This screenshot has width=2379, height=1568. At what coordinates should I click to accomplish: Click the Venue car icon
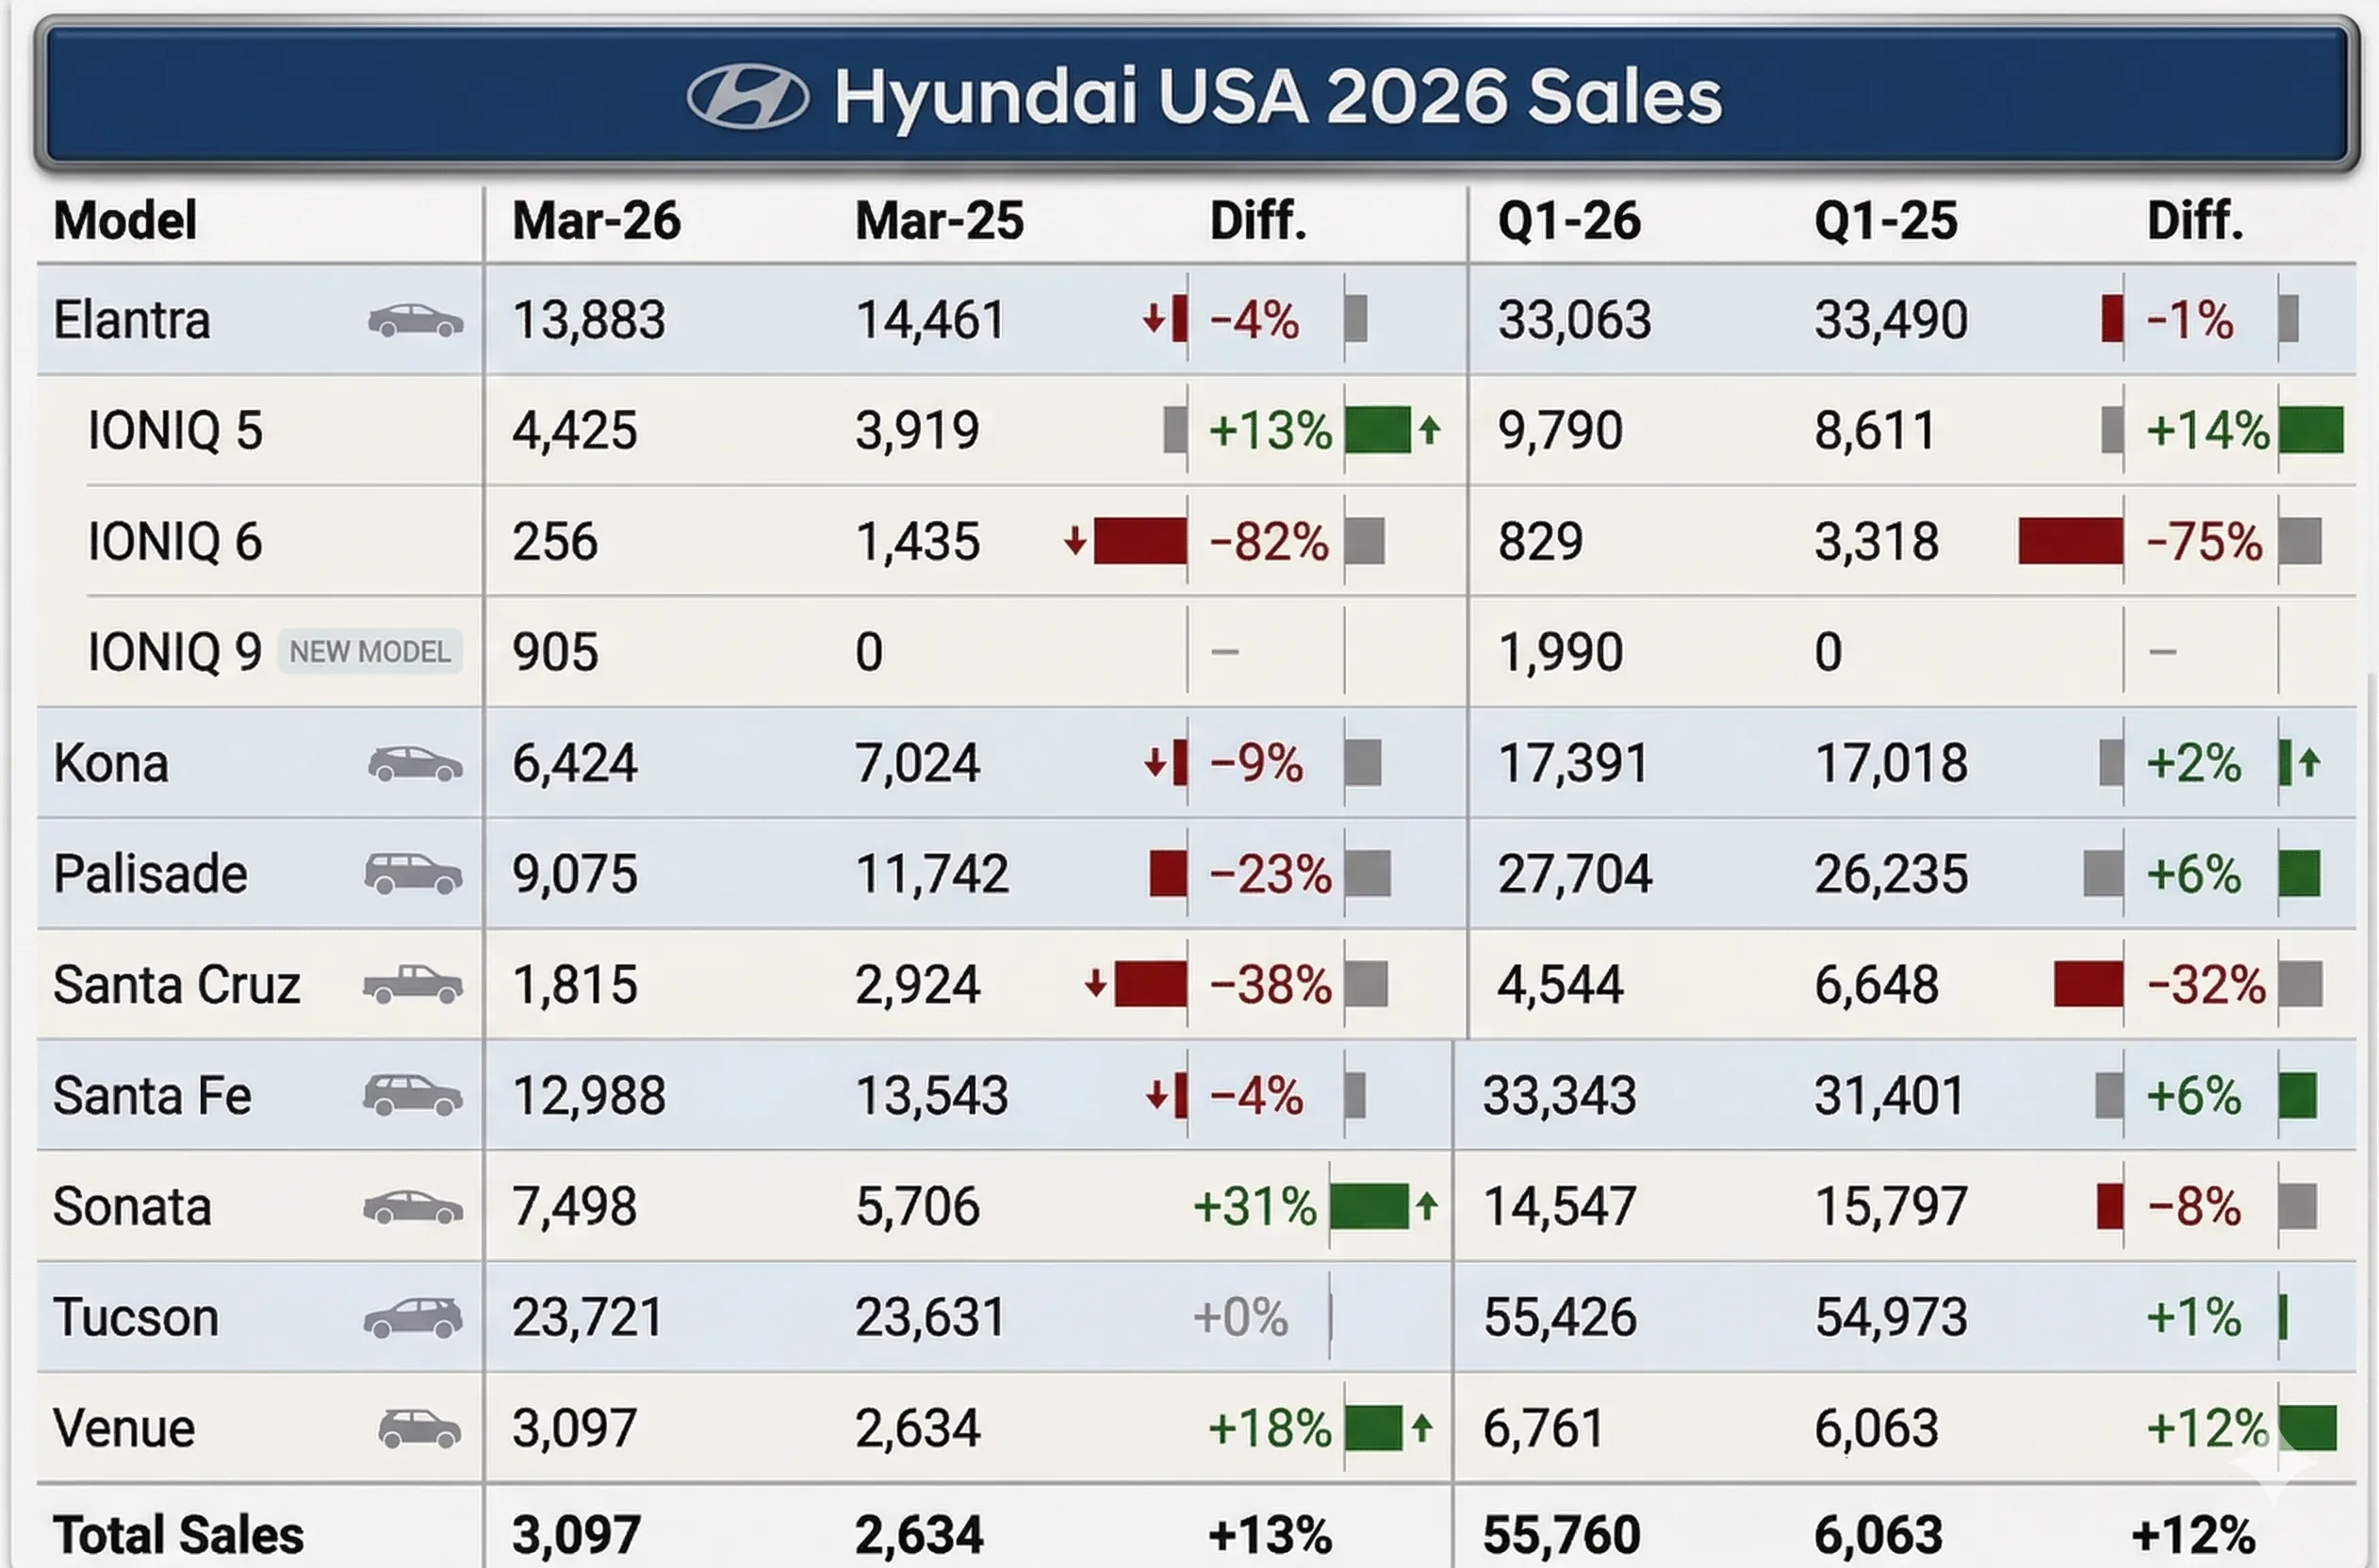tap(420, 1429)
